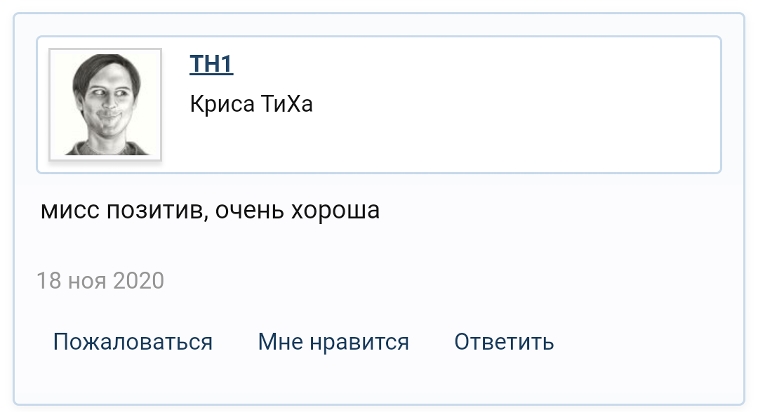Report this comment via Пожаловаться
The height and width of the screenshot is (412, 758).
pyautogui.click(x=133, y=342)
